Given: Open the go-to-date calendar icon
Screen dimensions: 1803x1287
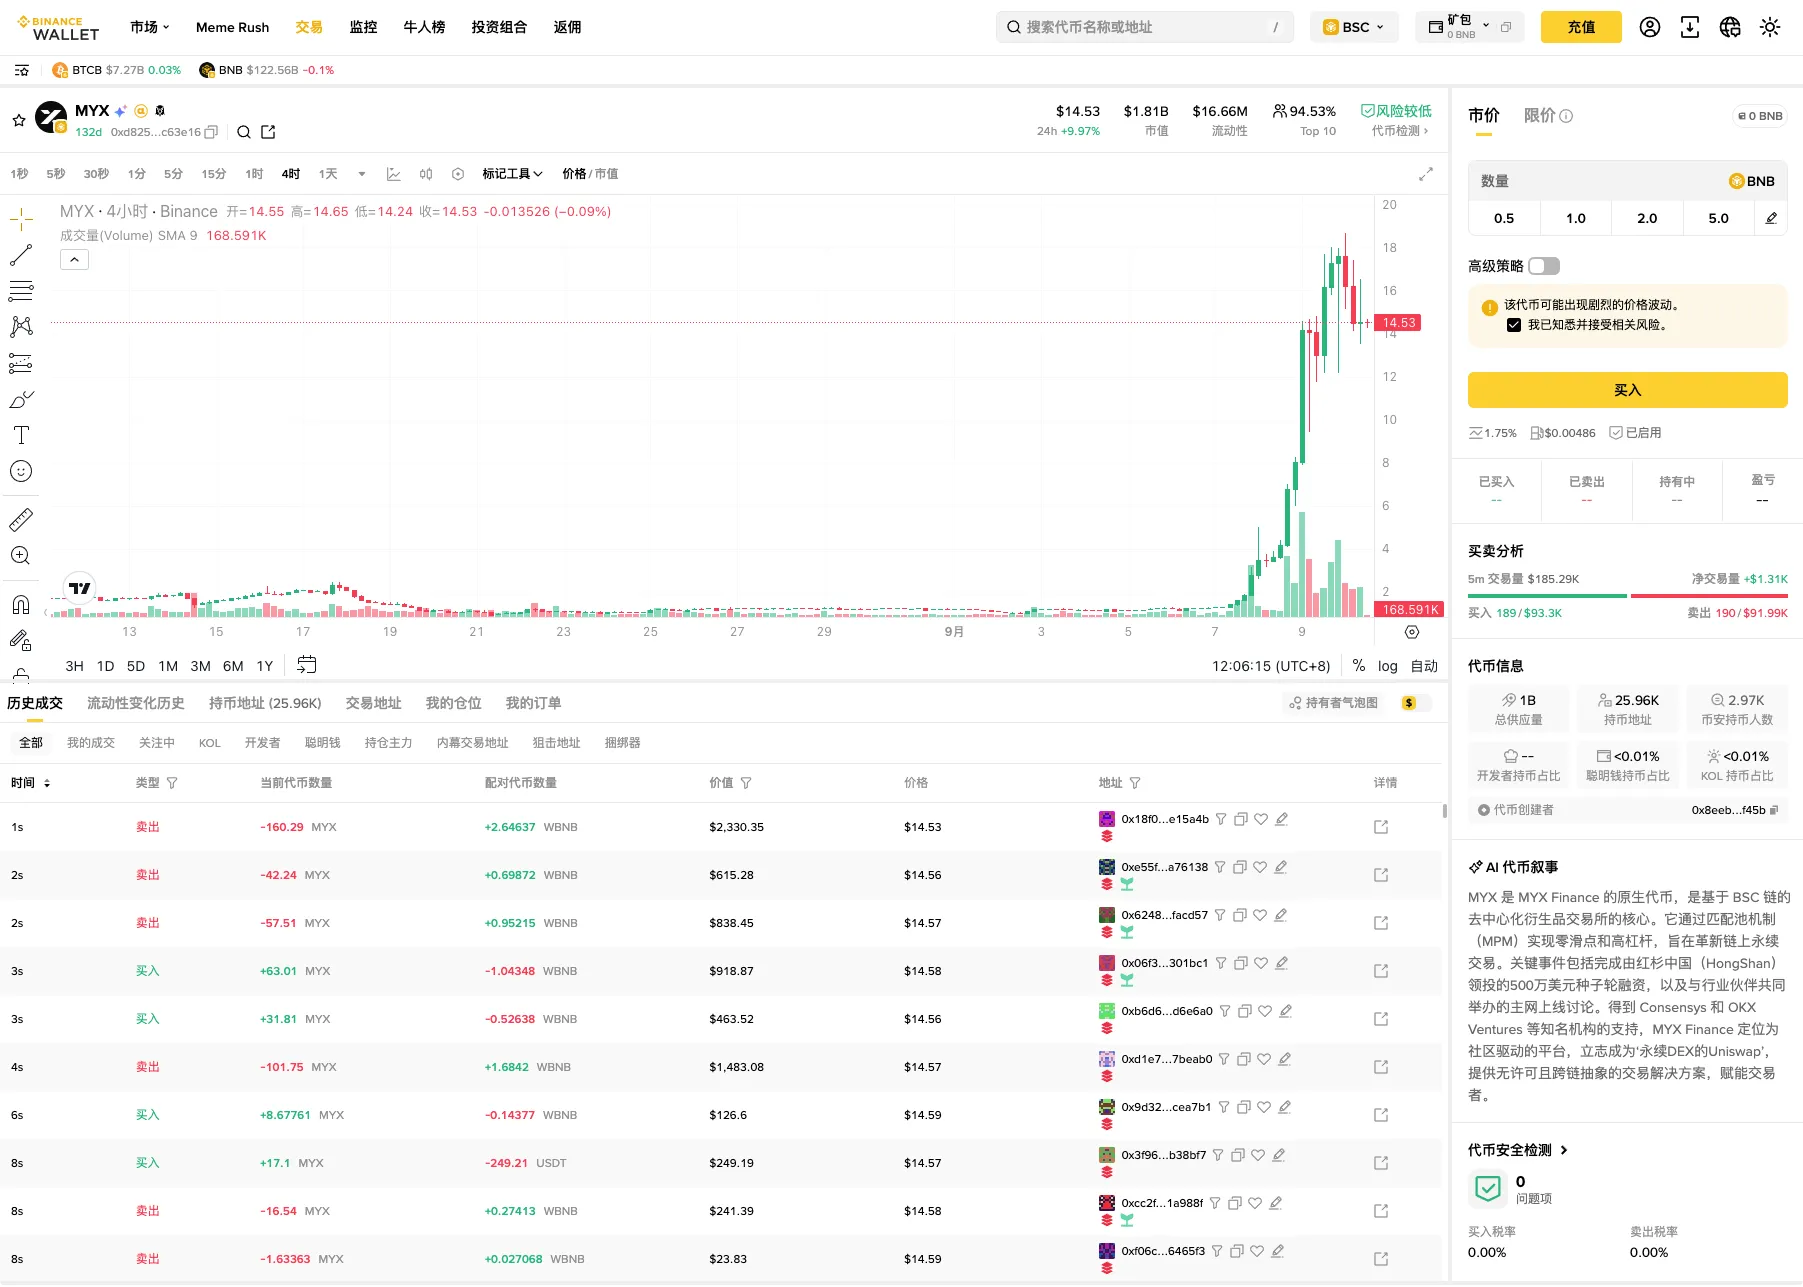Looking at the screenshot, I should (307, 665).
